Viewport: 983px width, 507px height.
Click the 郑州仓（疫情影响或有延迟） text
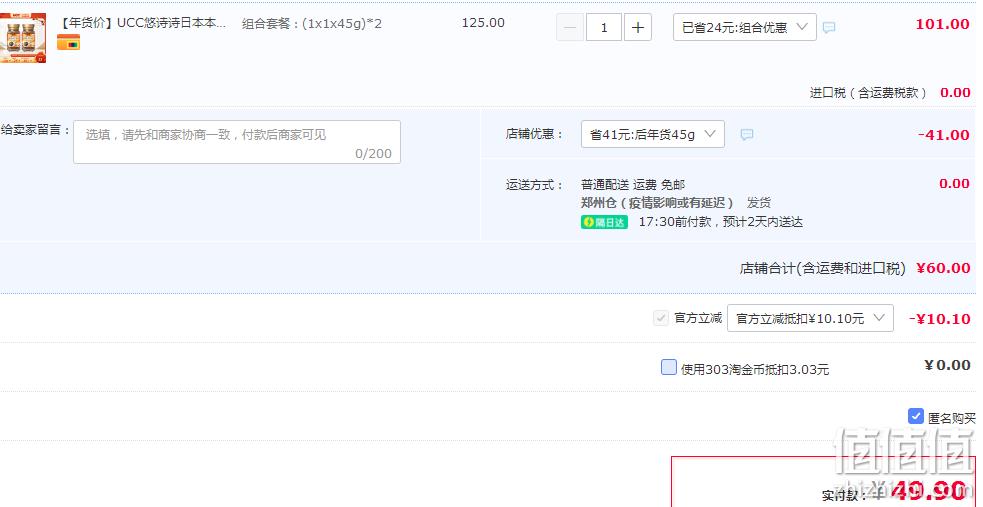(657, 203)
